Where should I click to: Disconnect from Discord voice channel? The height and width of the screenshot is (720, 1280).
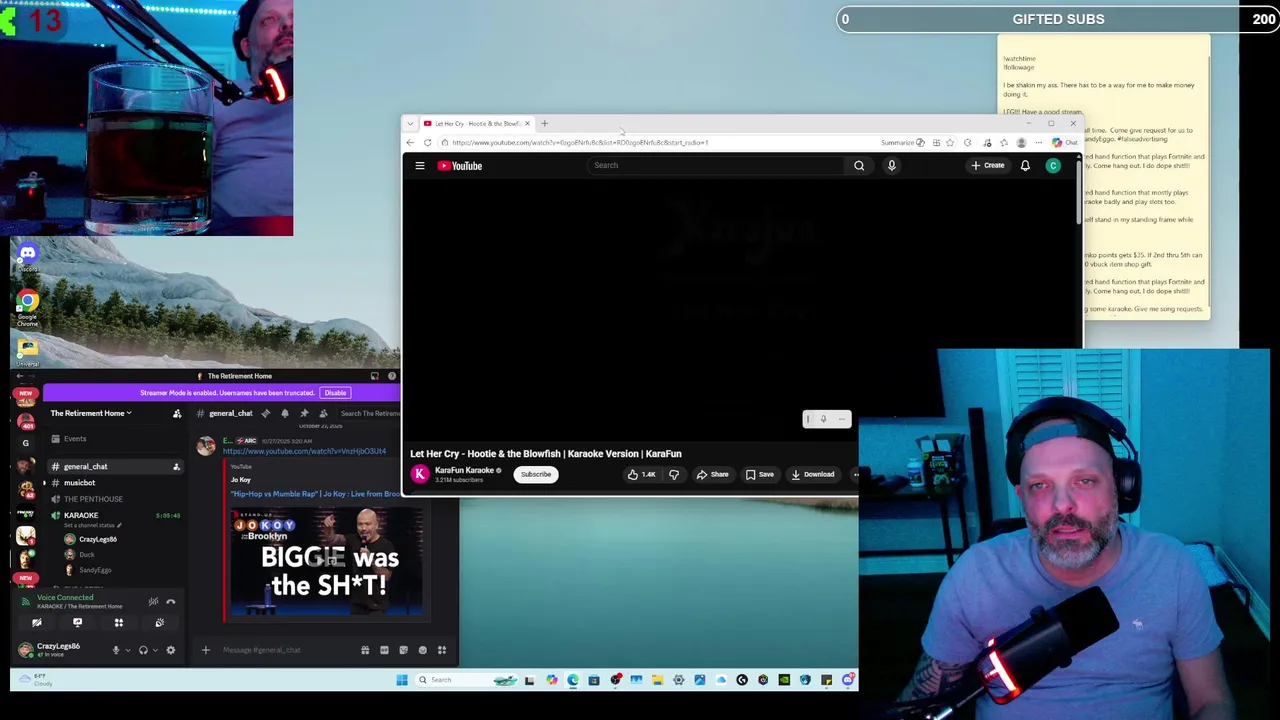click(x=171, y=602)
